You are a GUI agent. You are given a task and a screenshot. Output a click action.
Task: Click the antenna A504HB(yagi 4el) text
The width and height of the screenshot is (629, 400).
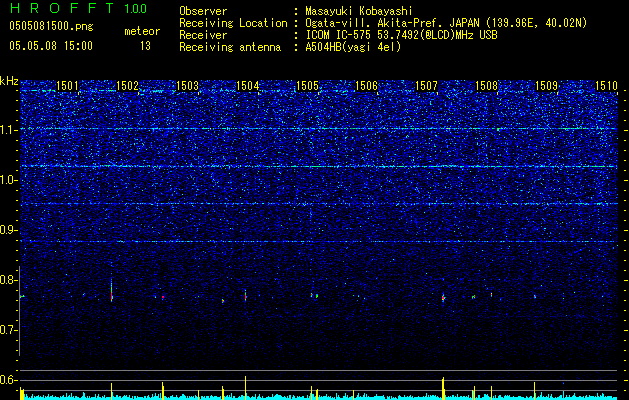click(353, 47)
